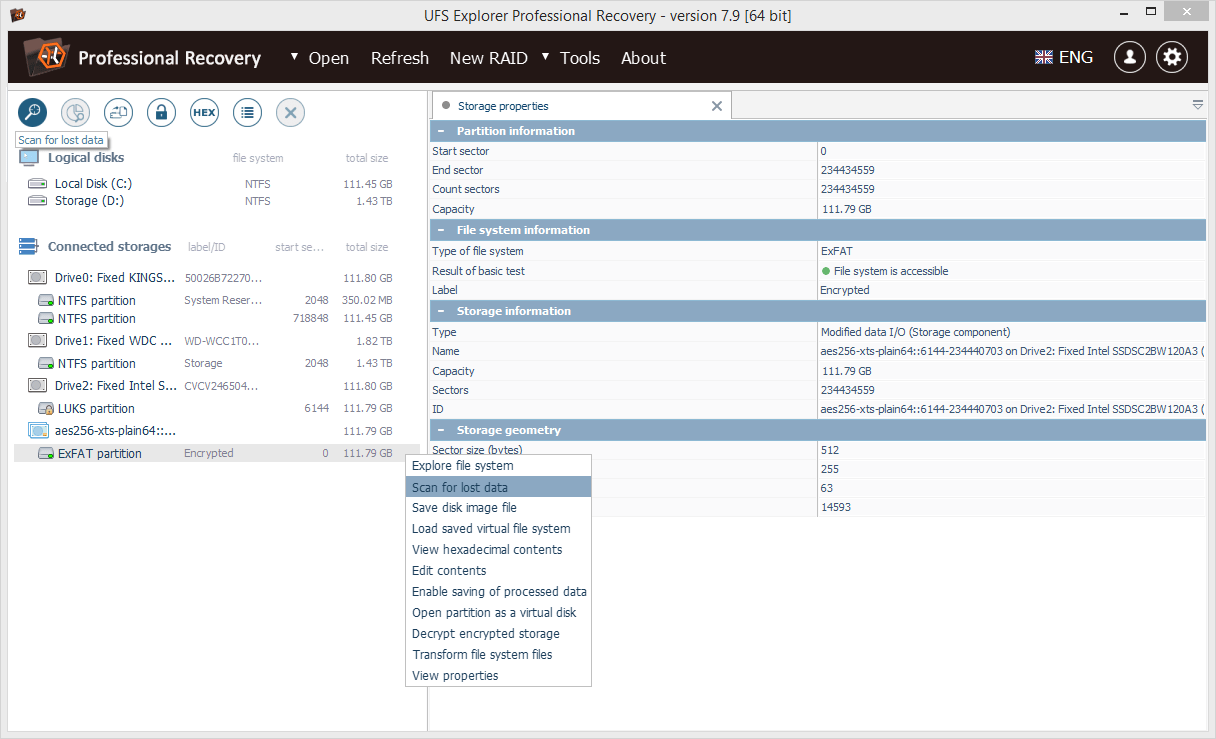Choose Edit contents from context menu
Screen dimensions: 1216x739
tap(498, 571)
